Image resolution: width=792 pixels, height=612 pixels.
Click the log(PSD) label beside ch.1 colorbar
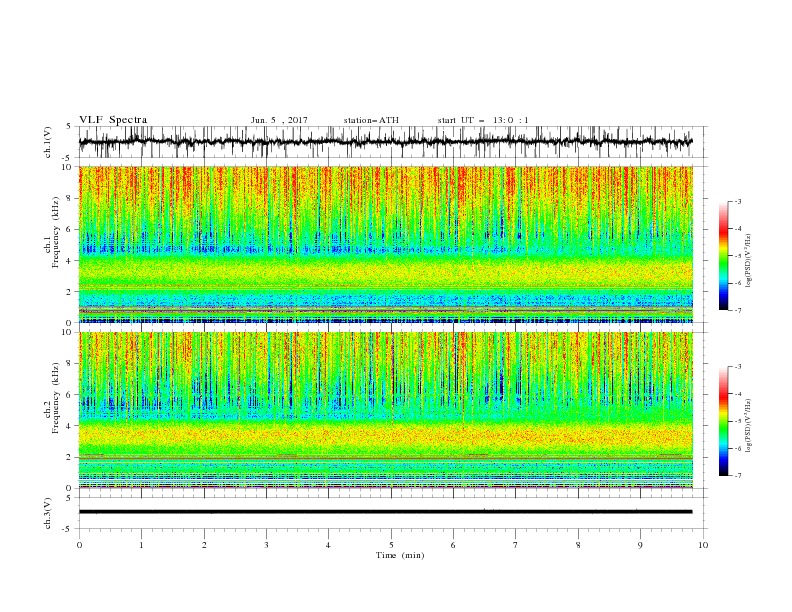pos(748,261)
